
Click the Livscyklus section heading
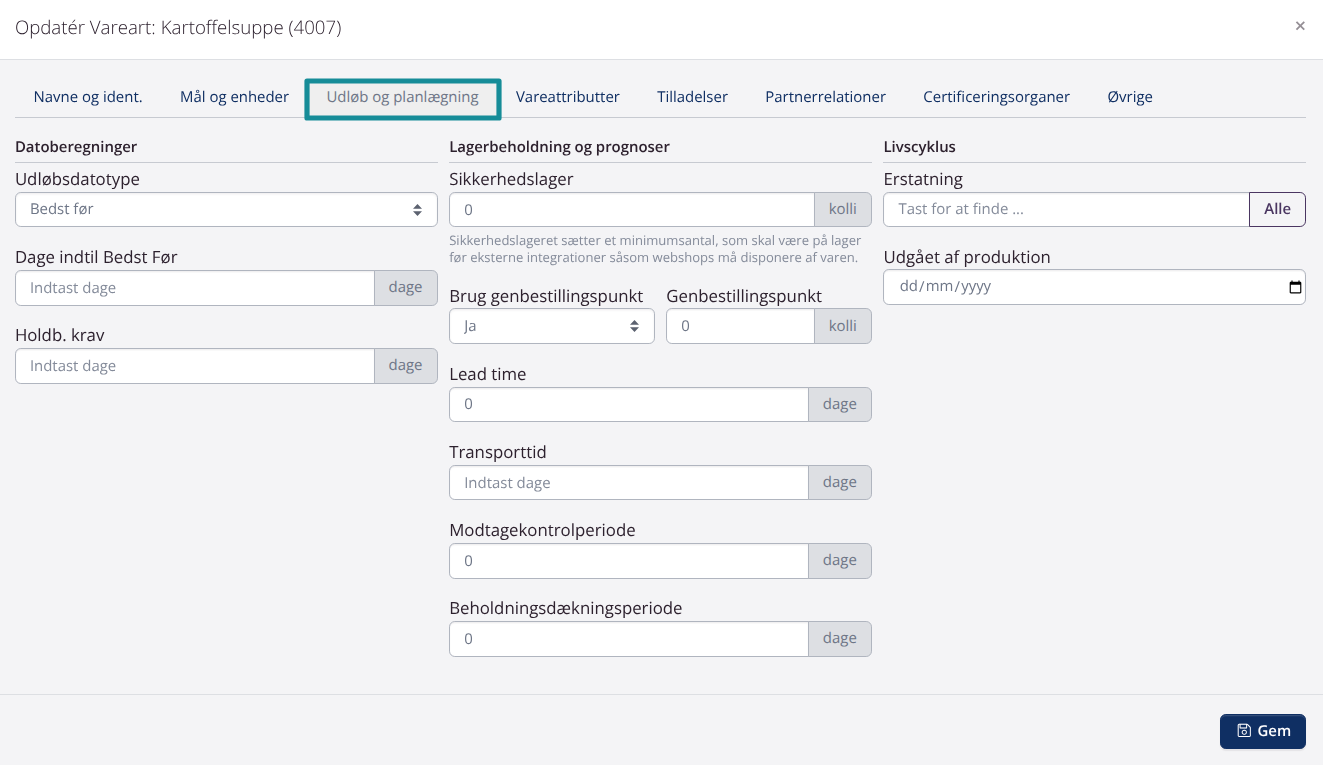click(x=920, y=147)
